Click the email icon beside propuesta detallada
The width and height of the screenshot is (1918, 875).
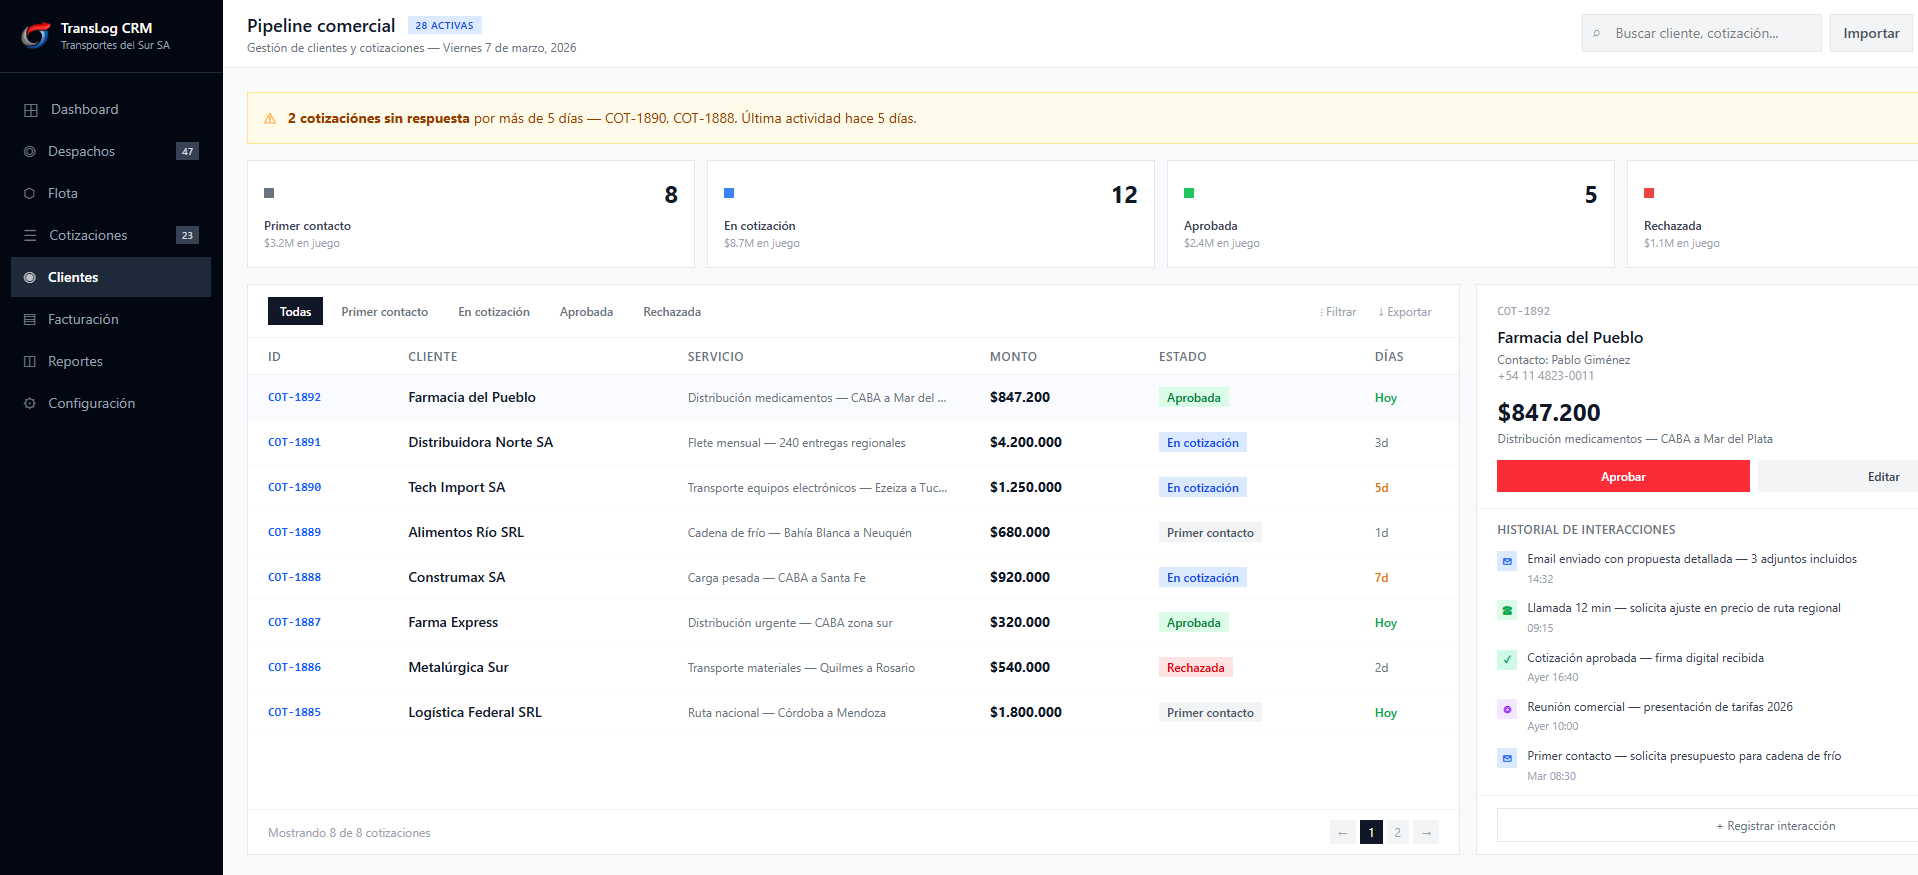pyautogui.click(x=1507, y=561)
